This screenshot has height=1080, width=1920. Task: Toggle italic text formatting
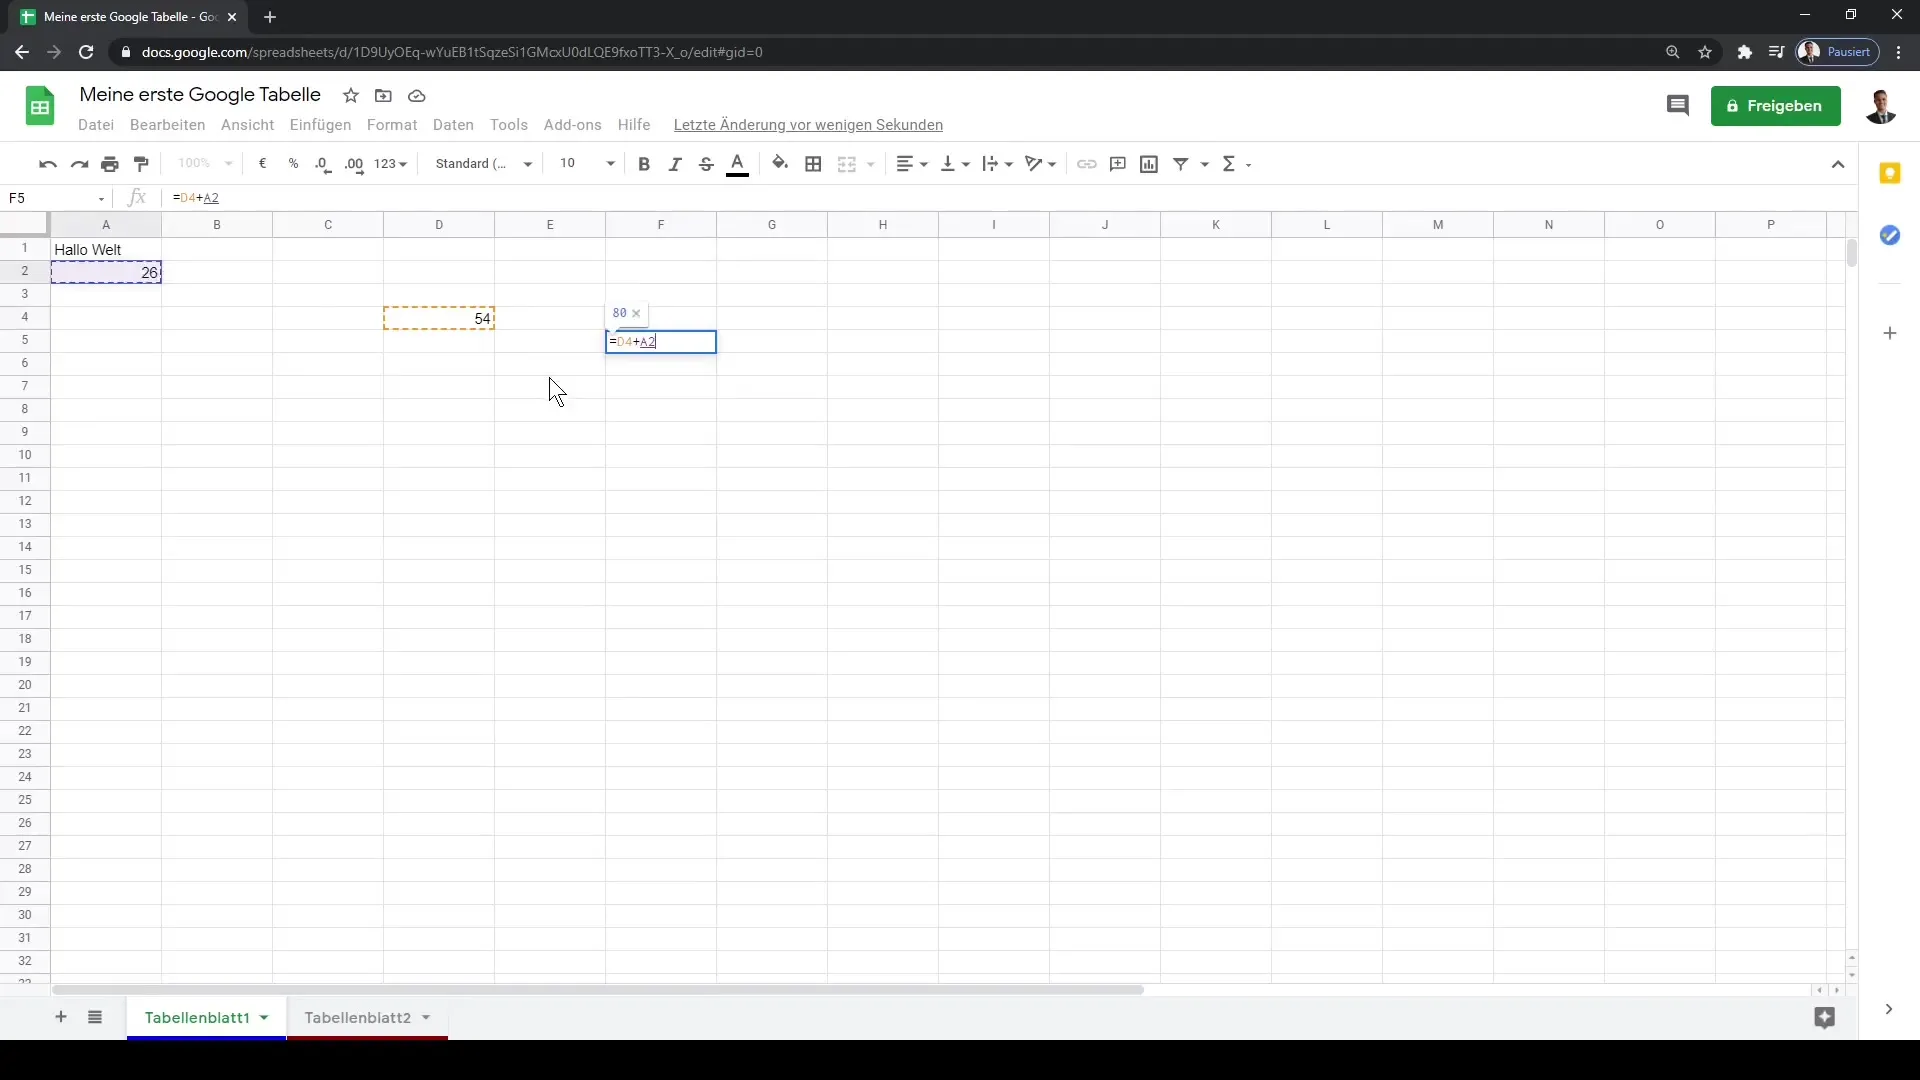click(x=676, y=164)
